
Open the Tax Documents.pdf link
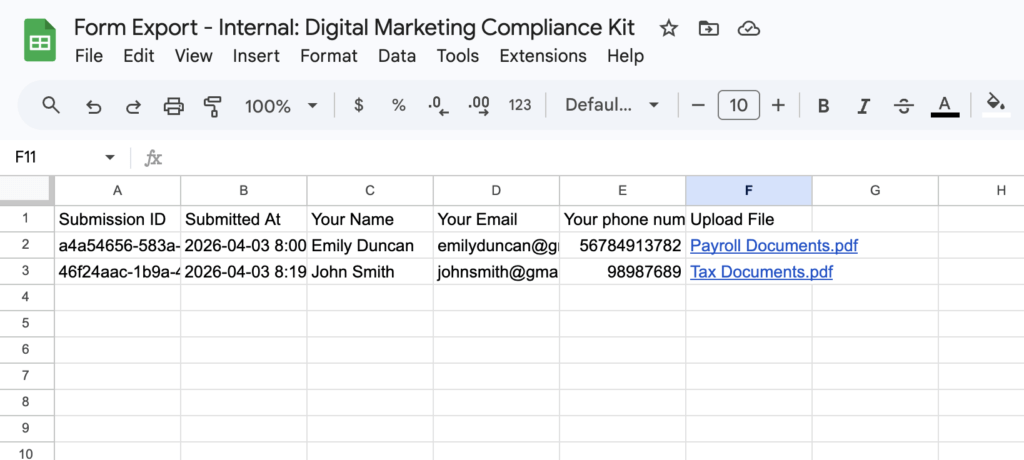[x=761, y=272]
